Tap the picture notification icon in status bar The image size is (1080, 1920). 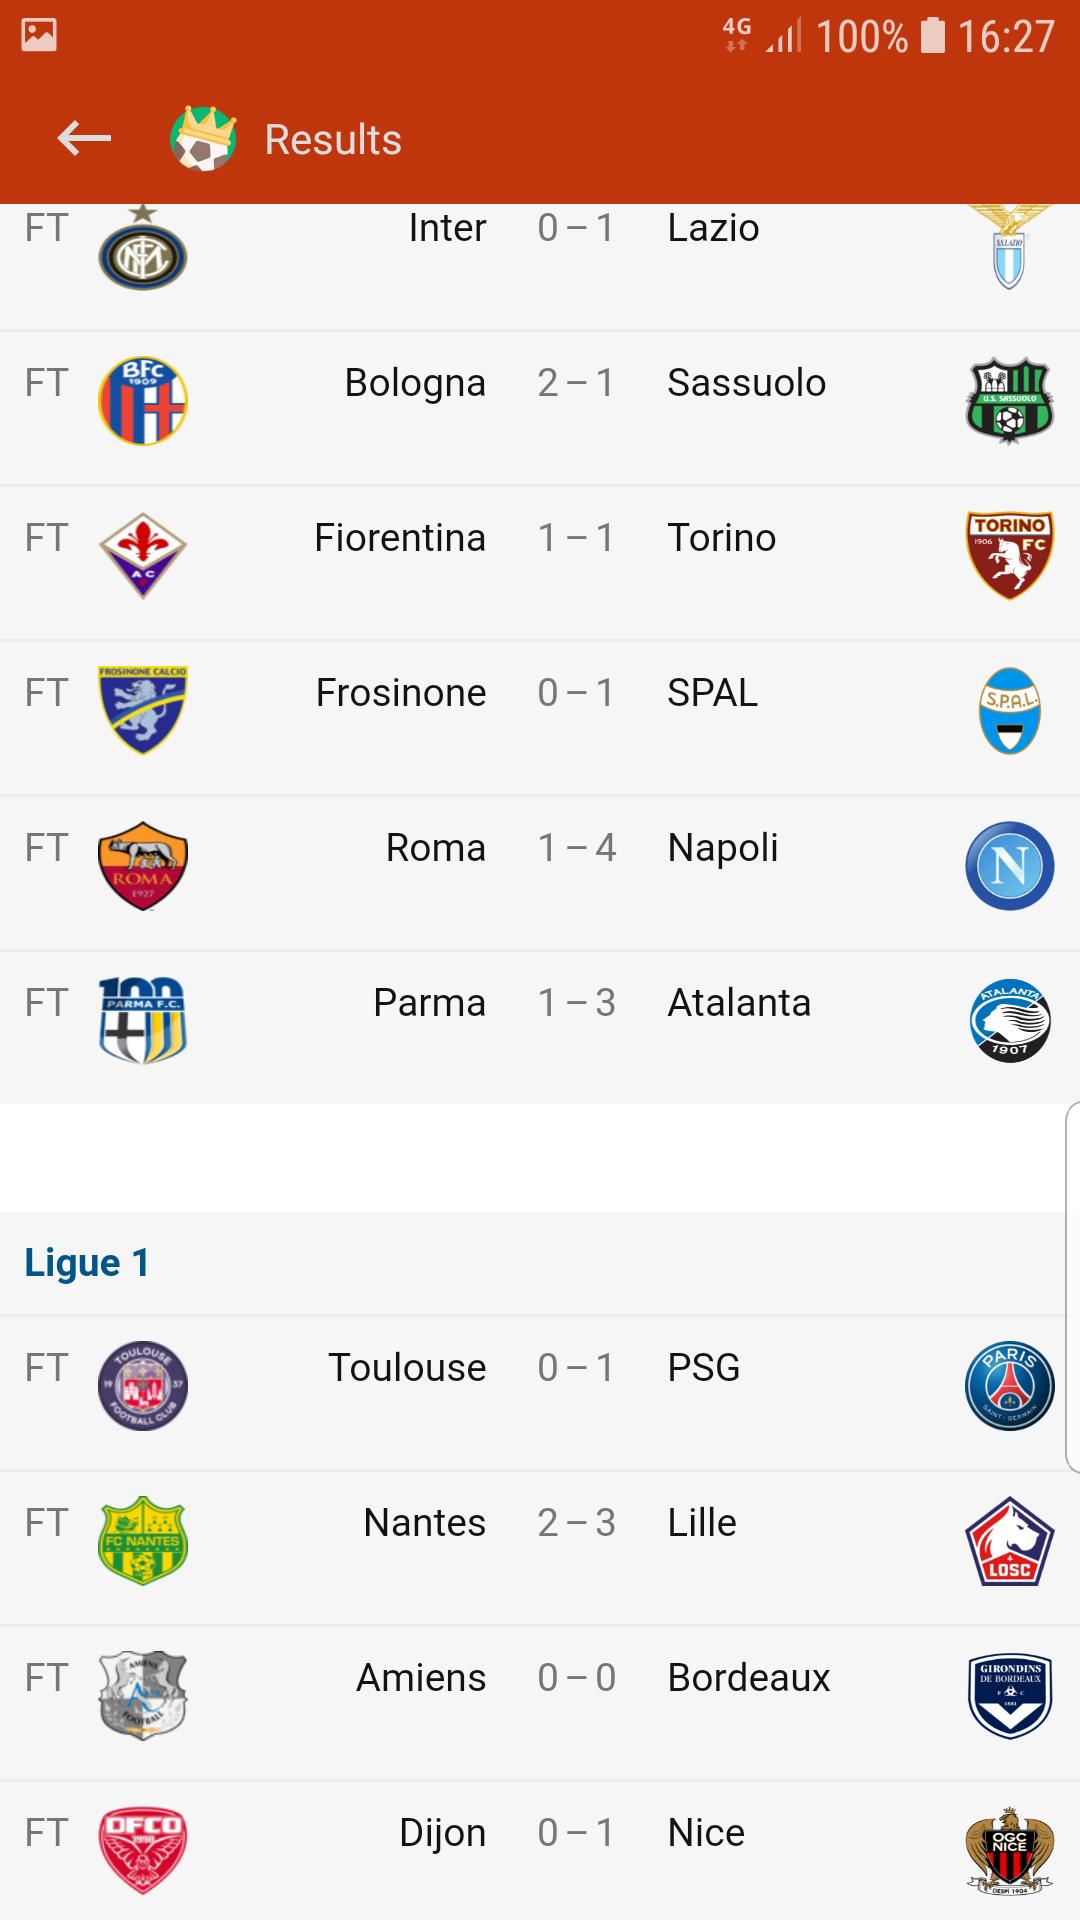[39, 35]
